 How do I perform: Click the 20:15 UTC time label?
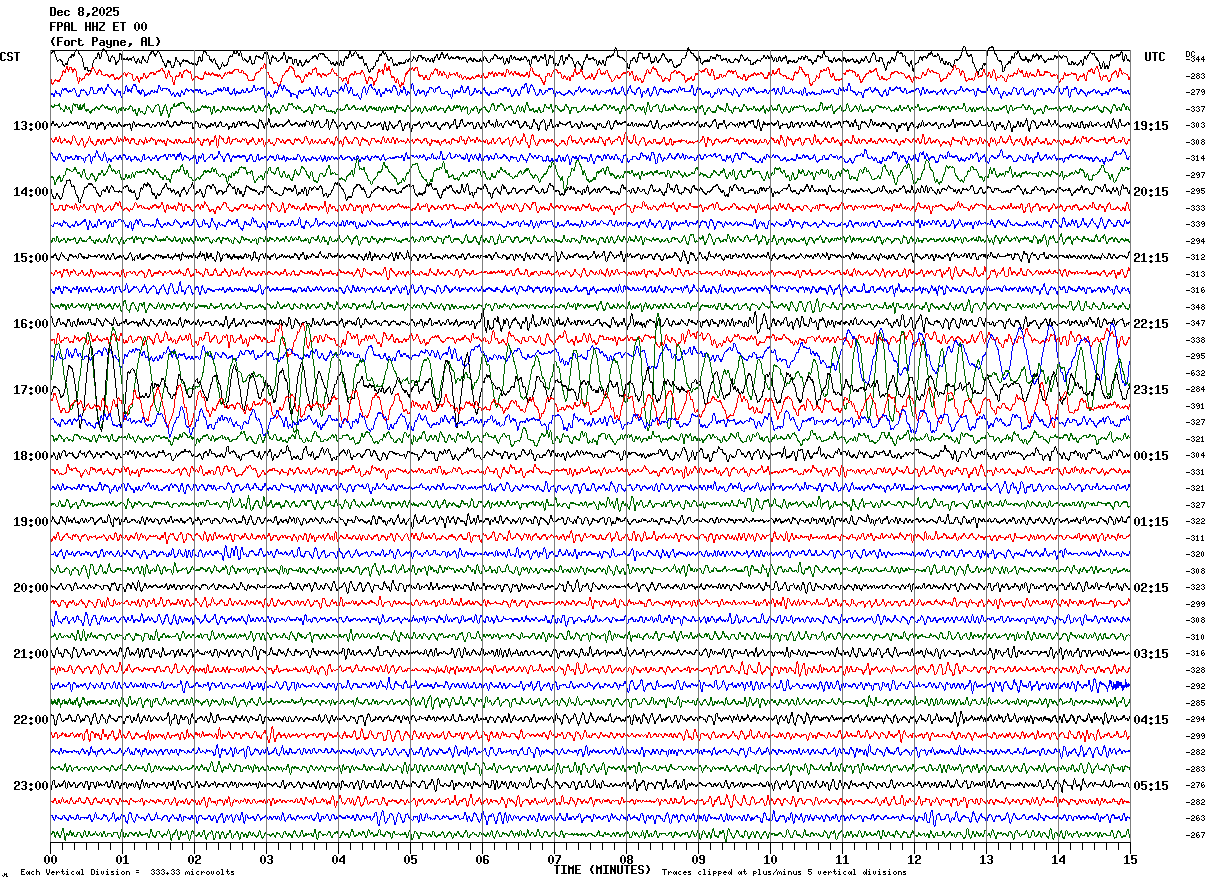[1151, 192]
